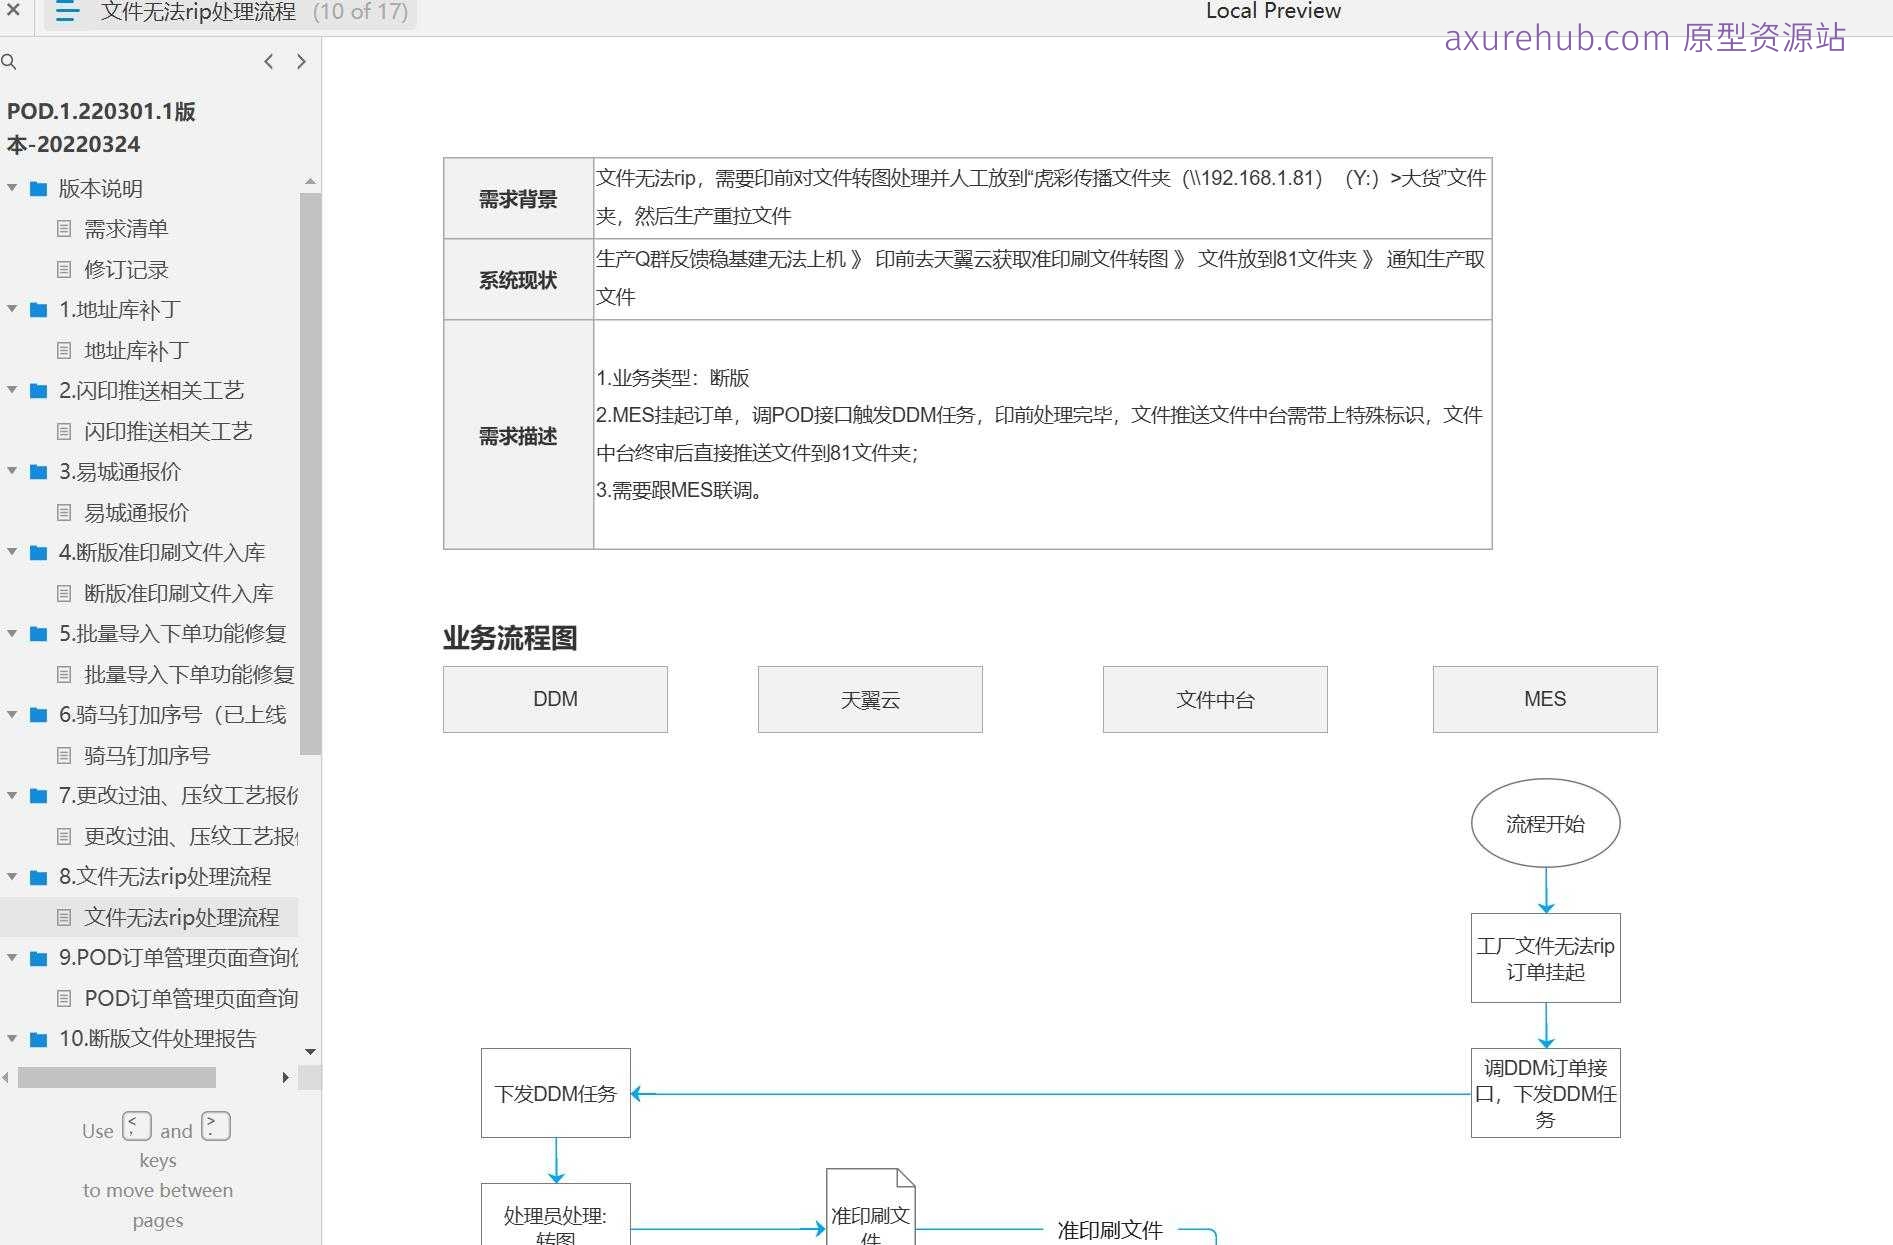The image size is (1893, 1245).
Task: Click the sidebar horizontal scrollbar track
Action: (117, 1078)
